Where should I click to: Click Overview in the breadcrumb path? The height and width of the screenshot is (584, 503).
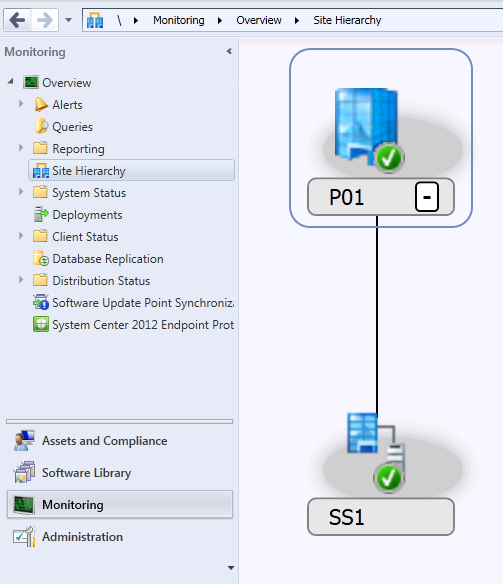(x=259, y=20)
